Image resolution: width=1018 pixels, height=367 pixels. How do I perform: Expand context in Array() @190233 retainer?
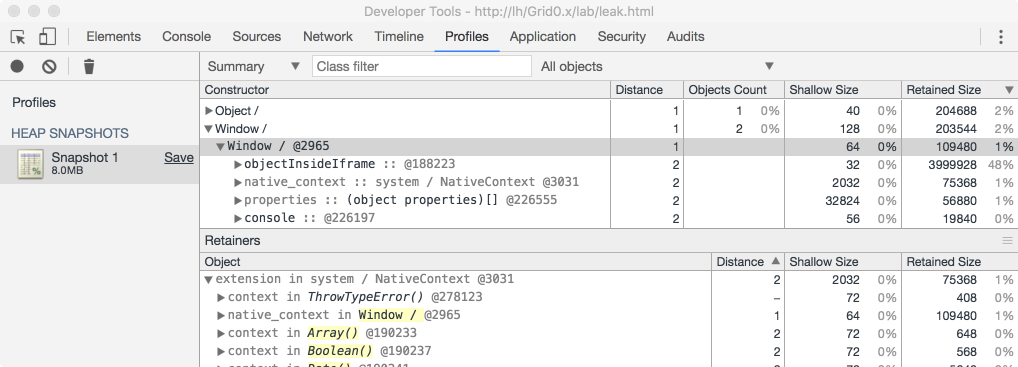pyautogui.click(x=221, y=333)
